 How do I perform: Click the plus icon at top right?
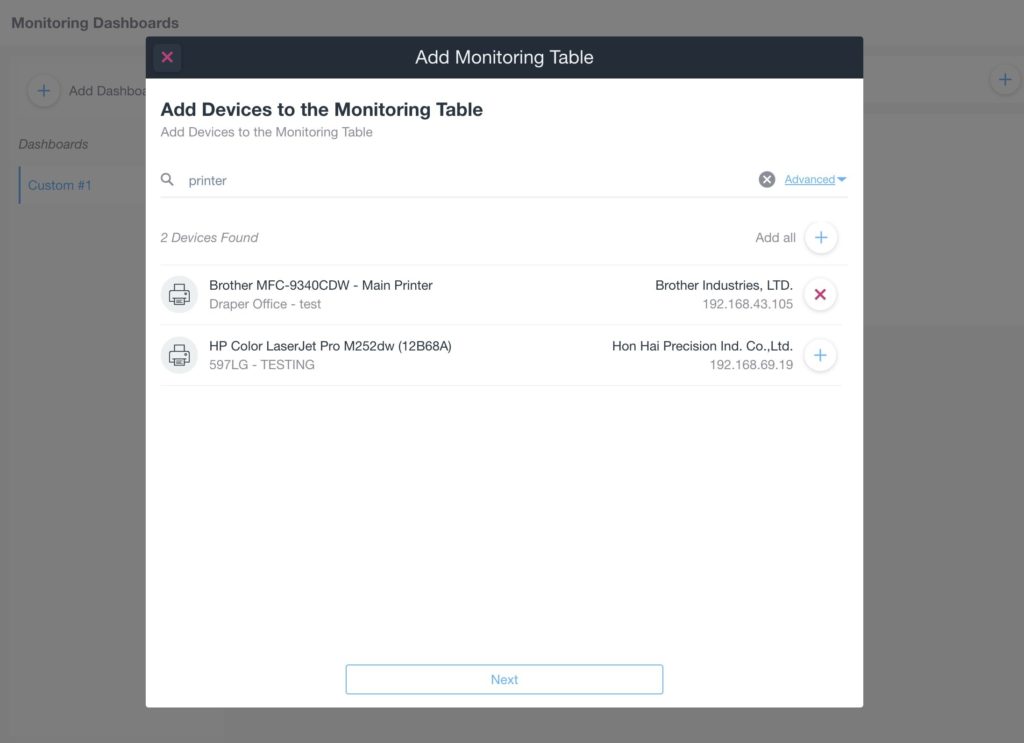[1005, 80]
